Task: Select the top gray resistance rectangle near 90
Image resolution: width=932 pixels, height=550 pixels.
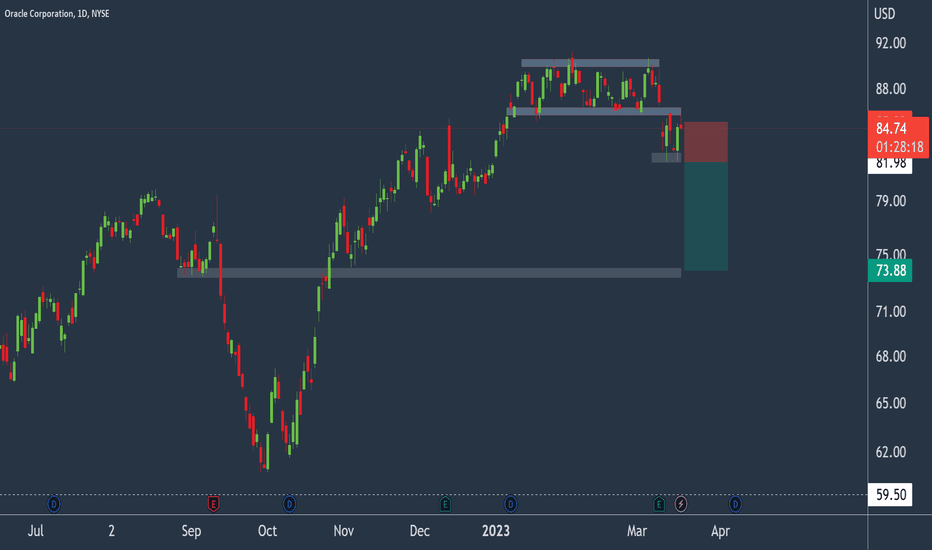Action: 590,63
